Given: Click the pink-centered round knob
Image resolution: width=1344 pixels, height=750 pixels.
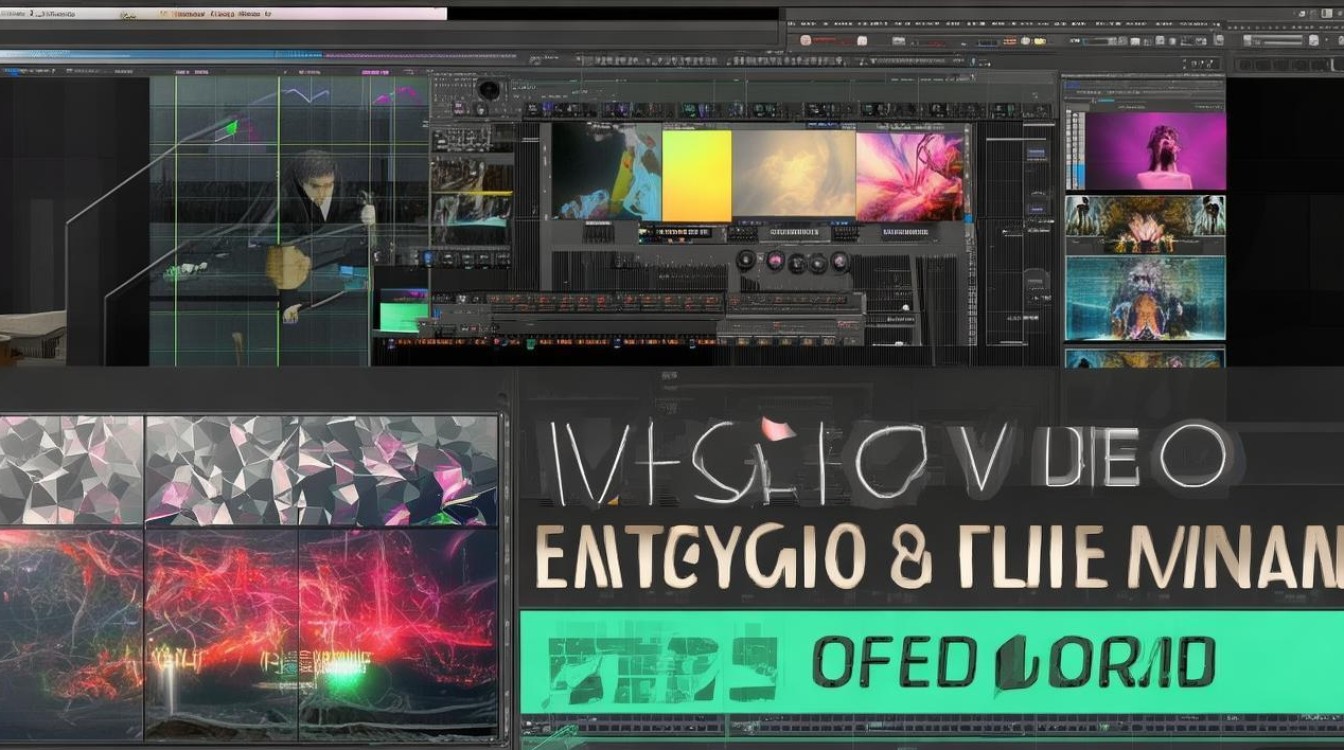Looking at the screenshot, I should 775,261.
